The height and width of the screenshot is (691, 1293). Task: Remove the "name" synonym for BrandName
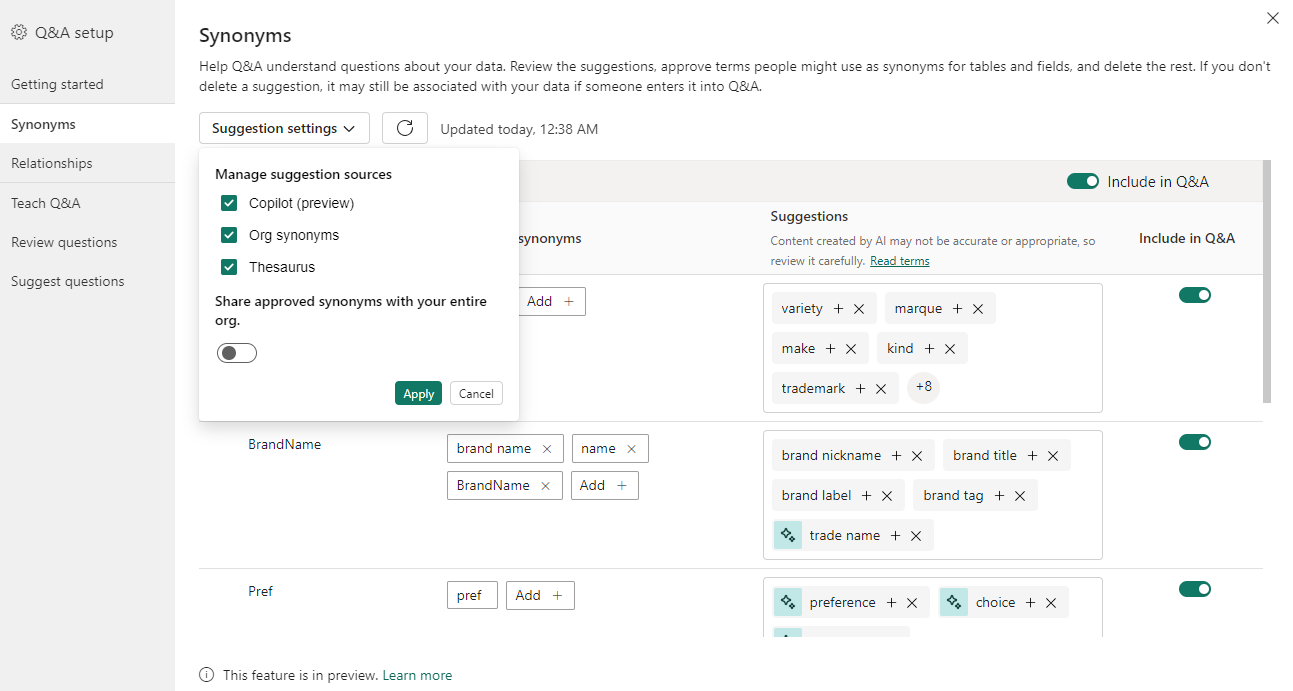pyautogui.click(x=632, y=448)
